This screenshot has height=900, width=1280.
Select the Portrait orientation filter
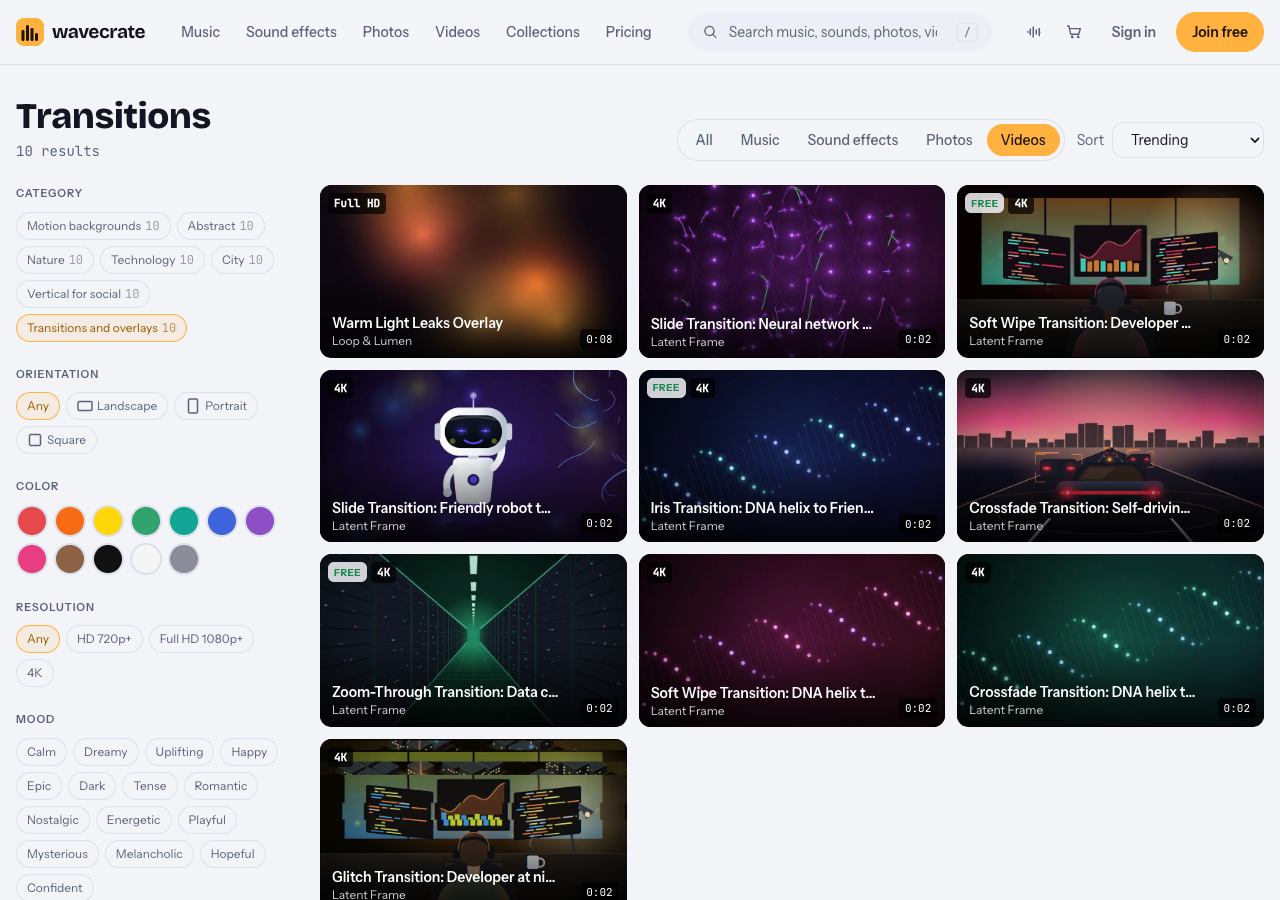(216, 406)
